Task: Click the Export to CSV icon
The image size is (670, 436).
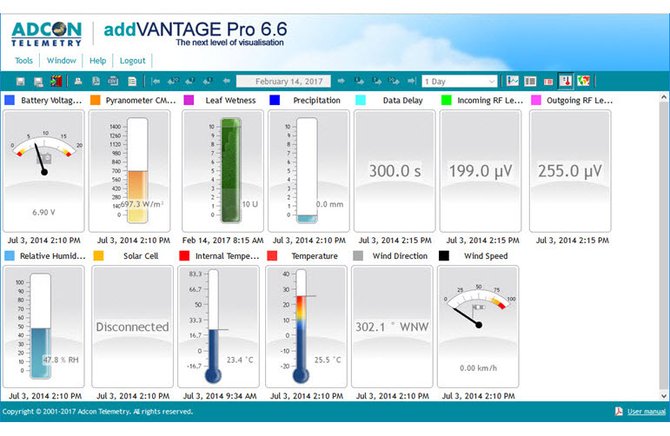Action: [x=113, y=81]
